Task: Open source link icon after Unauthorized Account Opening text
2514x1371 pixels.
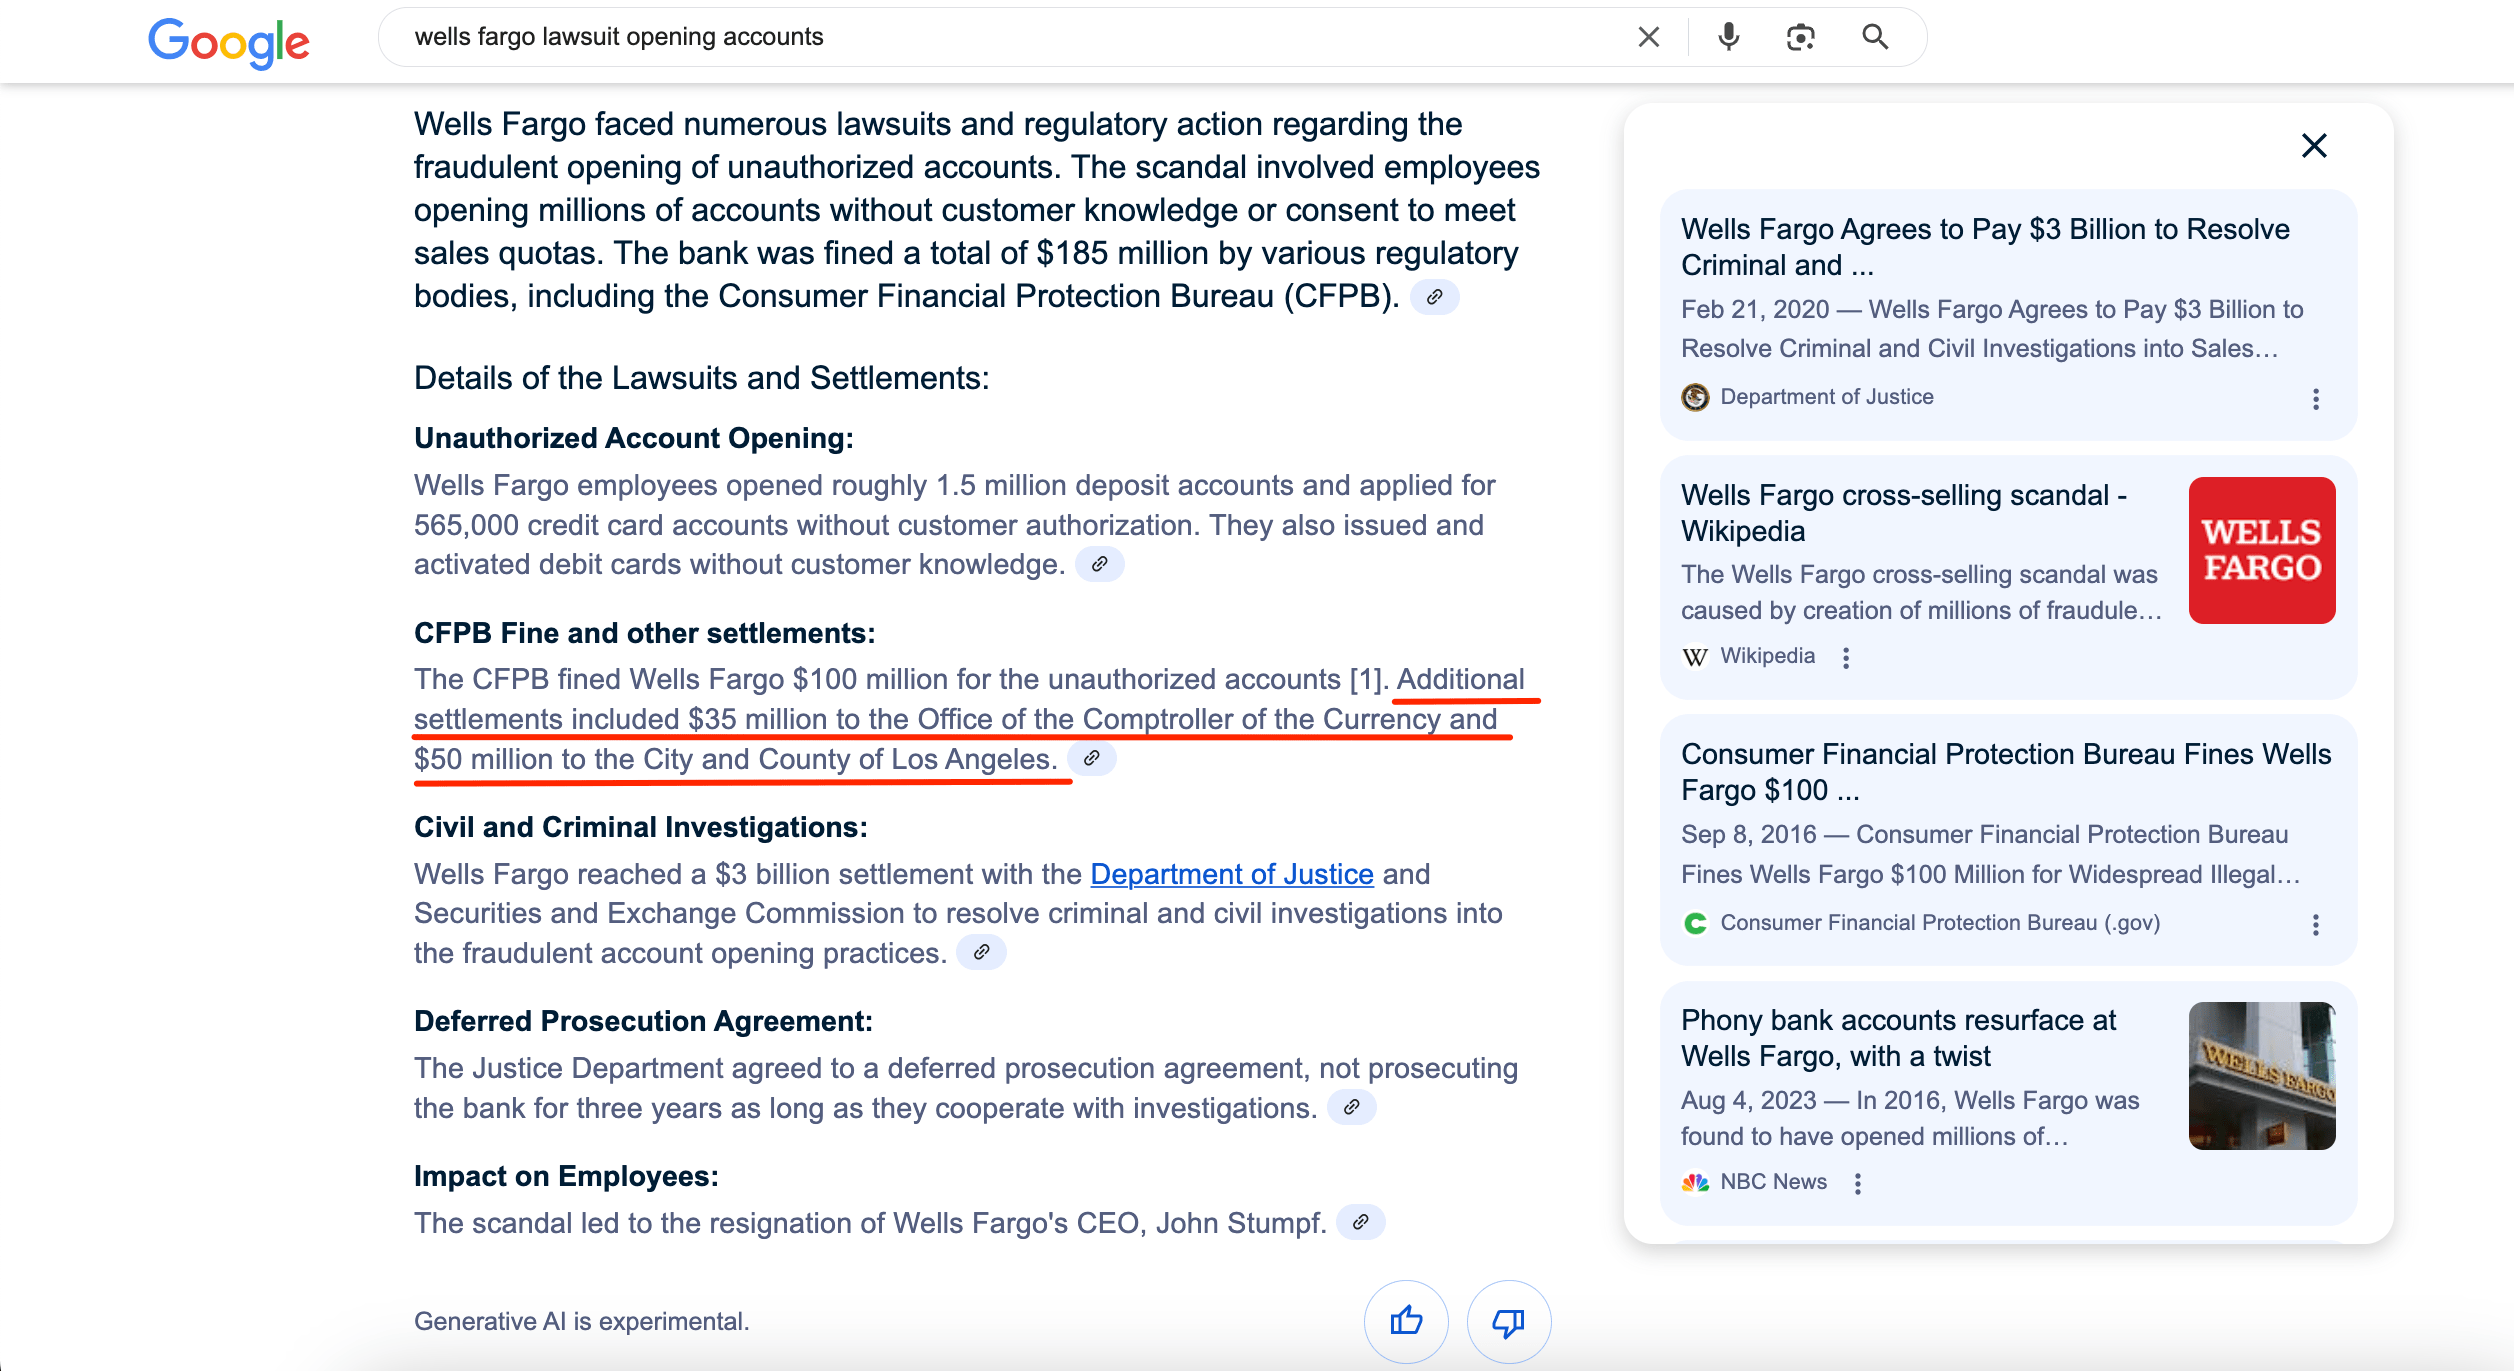Action: [1099, 564]
